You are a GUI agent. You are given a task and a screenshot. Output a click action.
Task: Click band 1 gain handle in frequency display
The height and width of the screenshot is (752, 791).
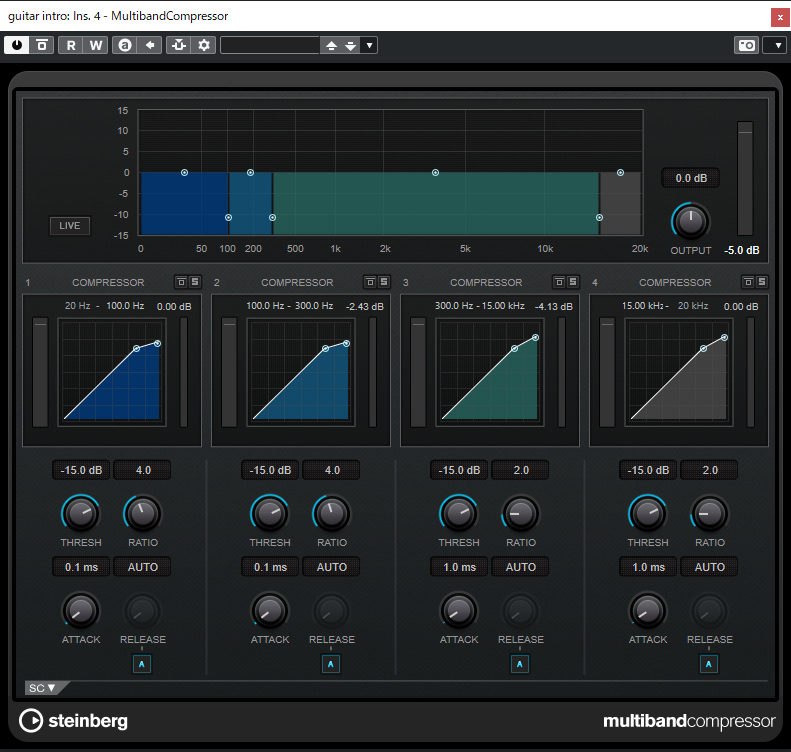click(x=185, y=172)
